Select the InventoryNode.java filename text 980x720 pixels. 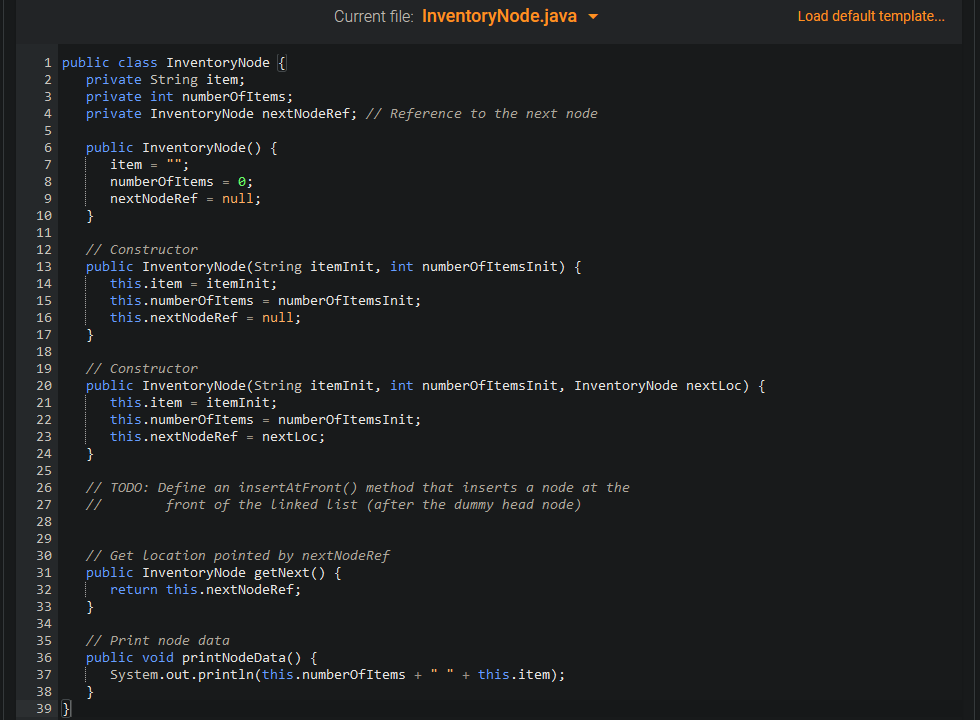503,16
